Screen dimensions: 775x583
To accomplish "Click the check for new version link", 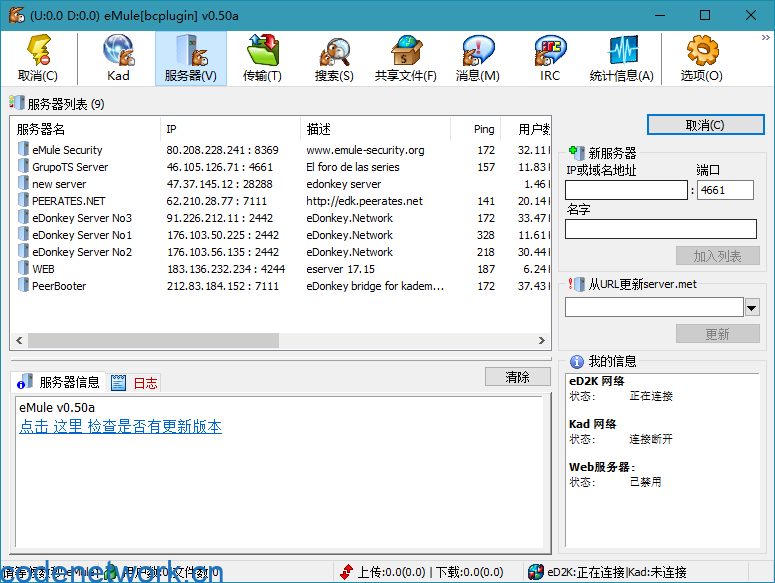I will coord(120,427).
